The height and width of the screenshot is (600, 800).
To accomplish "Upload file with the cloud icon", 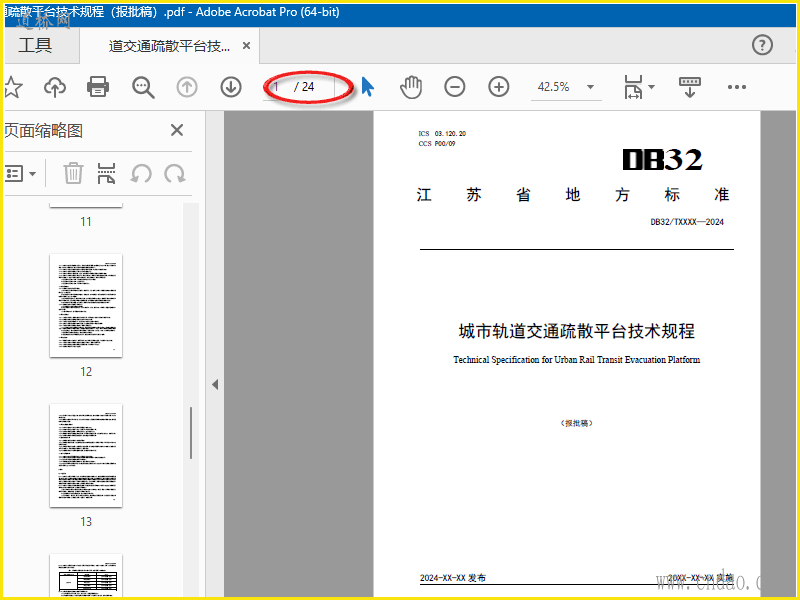I will [x=55, y=87].
